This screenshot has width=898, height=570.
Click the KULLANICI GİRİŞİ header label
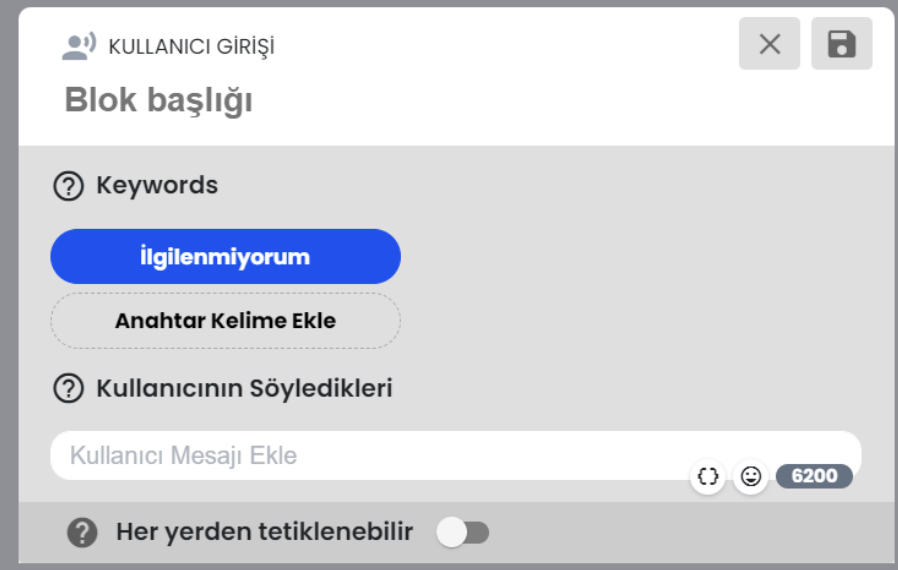(x=191, y=47)
